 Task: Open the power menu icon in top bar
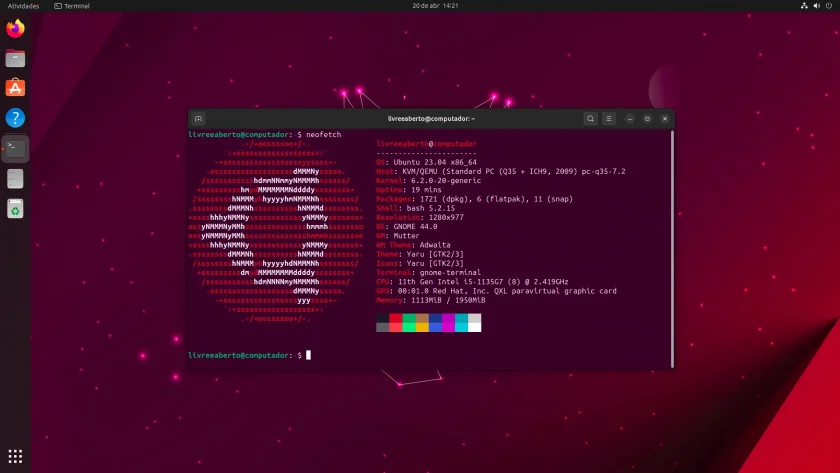[829, 6]
